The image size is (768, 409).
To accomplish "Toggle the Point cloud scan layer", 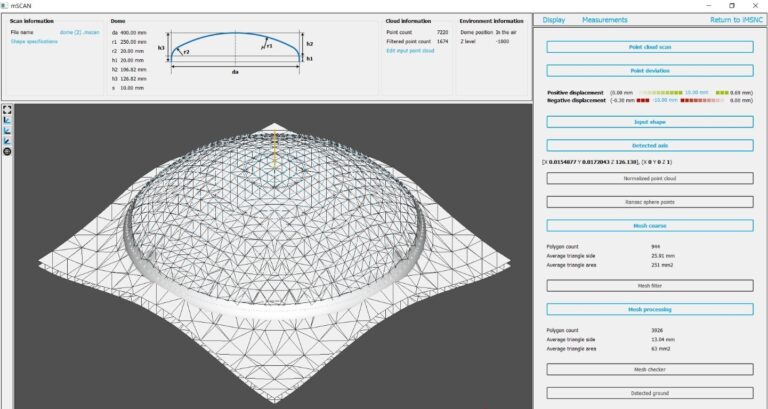I will pos(650,47).
